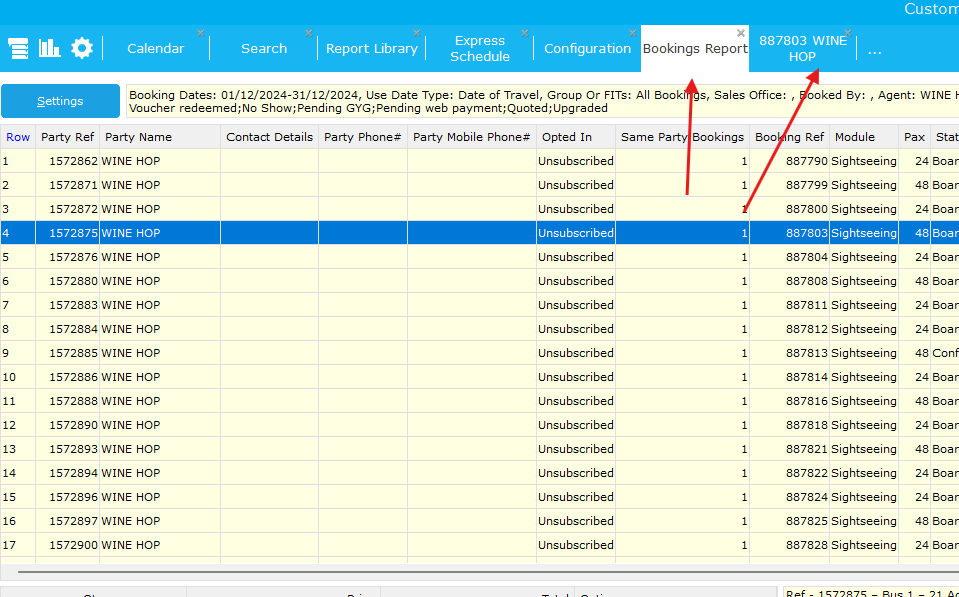Close the 887803 WINE HOP tab

point(848,33)
